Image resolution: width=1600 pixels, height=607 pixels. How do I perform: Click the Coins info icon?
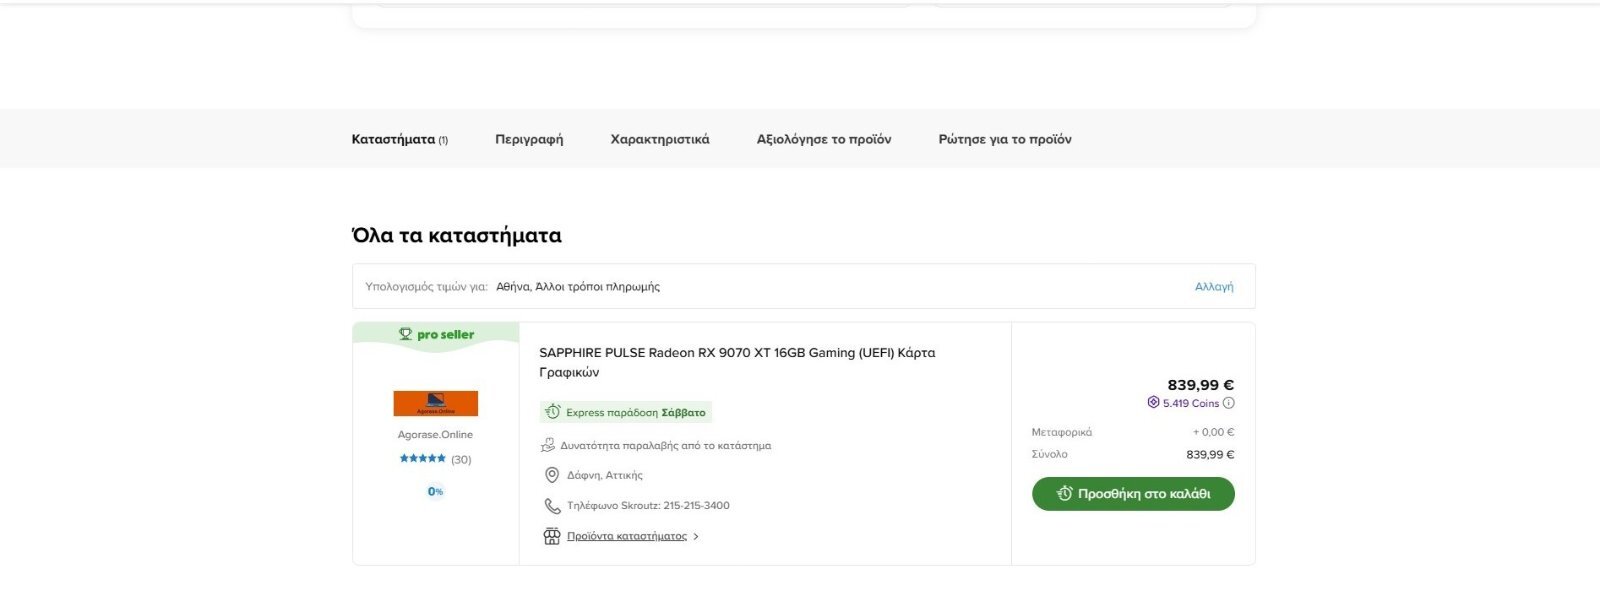click(x=1229, y=403)
